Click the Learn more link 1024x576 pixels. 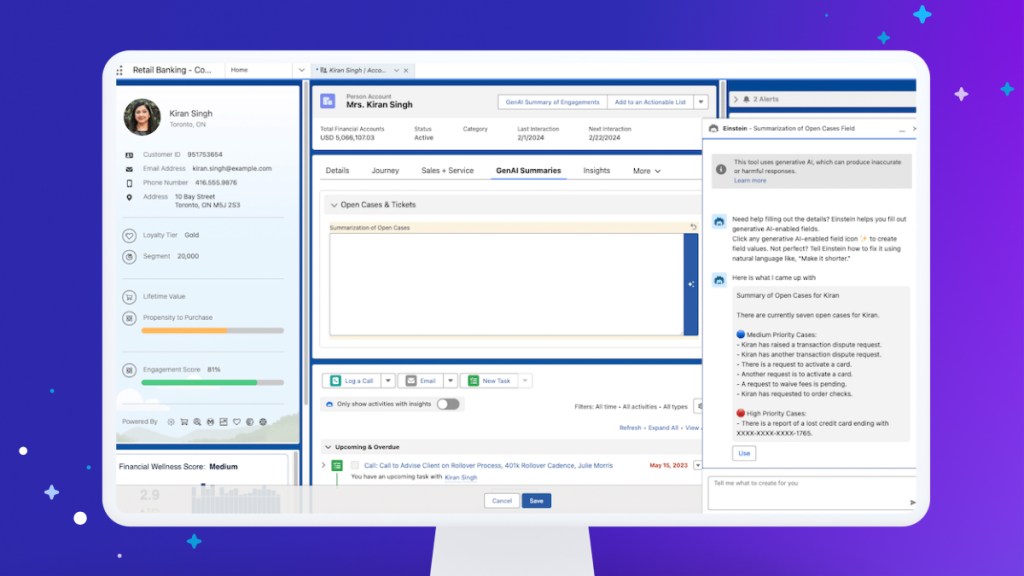point(749,181)
